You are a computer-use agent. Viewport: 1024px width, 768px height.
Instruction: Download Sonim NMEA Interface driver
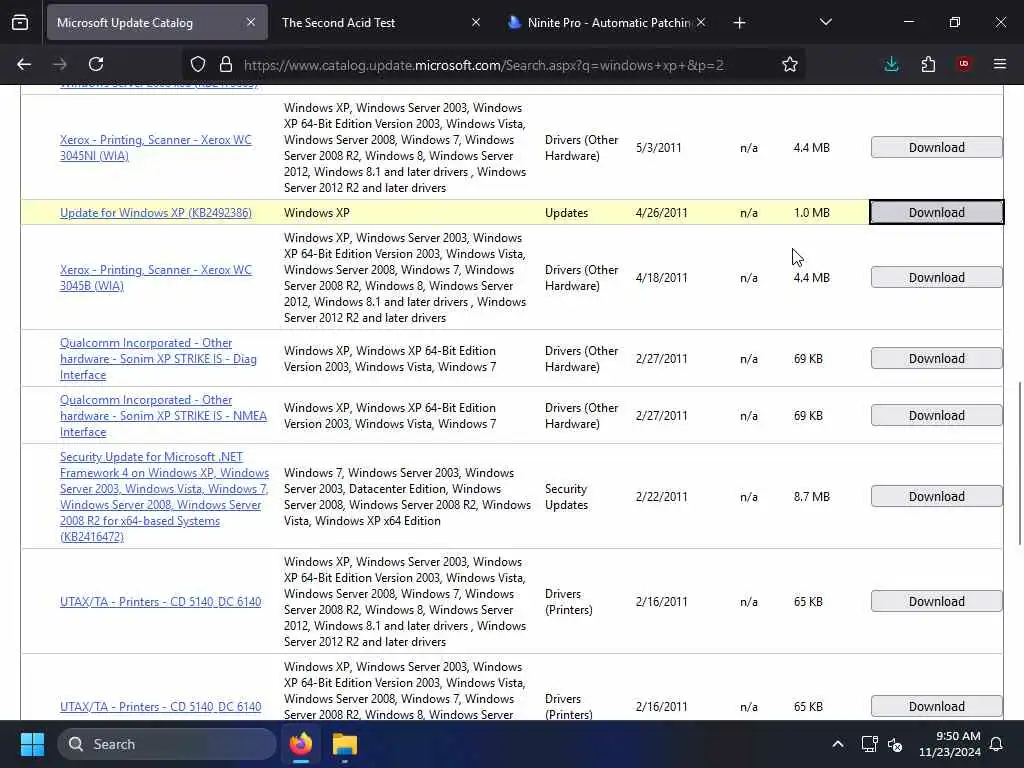point(936,415)
